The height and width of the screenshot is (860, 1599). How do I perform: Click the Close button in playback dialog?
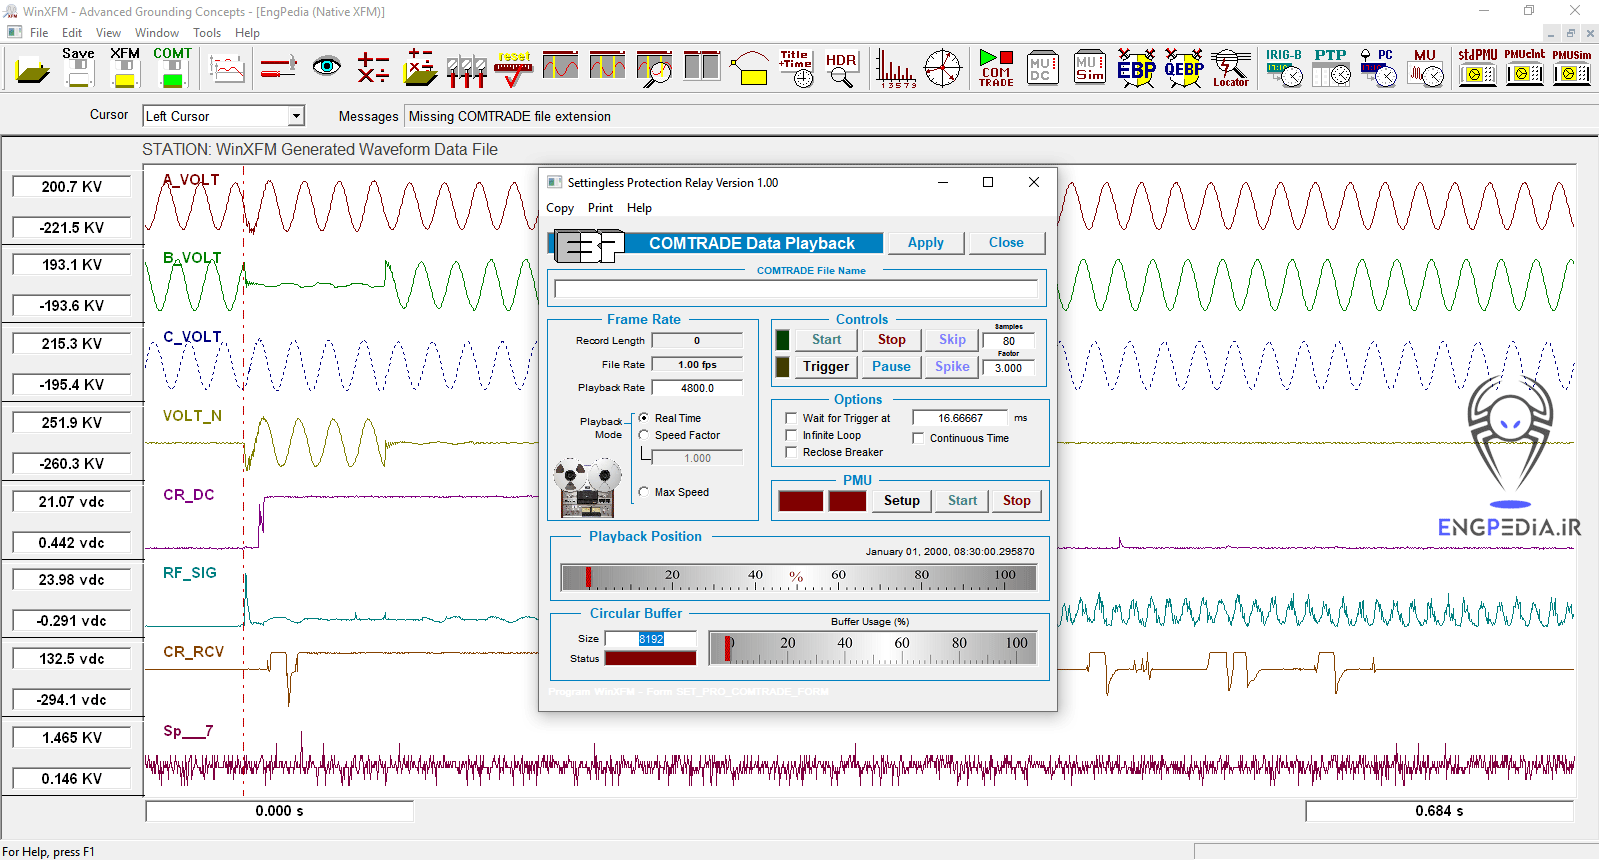pyautogui.click(x=1006, y=243)
